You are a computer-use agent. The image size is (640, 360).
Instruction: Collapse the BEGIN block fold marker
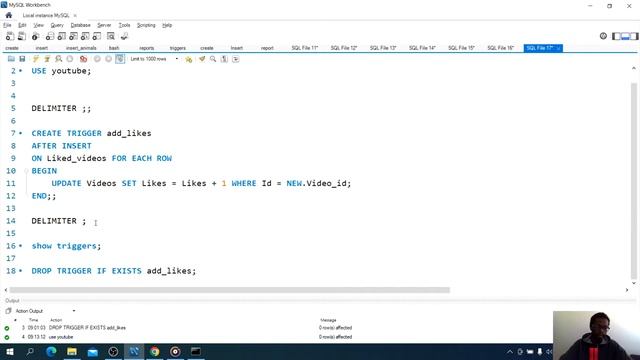(27, 171)
